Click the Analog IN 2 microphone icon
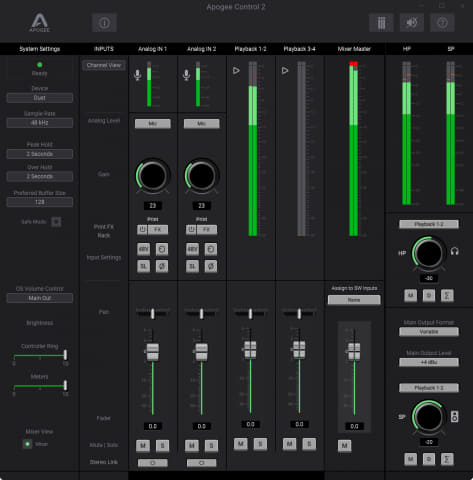The width and height of the screenshot is (473, 480). click(x=186, y=75)
